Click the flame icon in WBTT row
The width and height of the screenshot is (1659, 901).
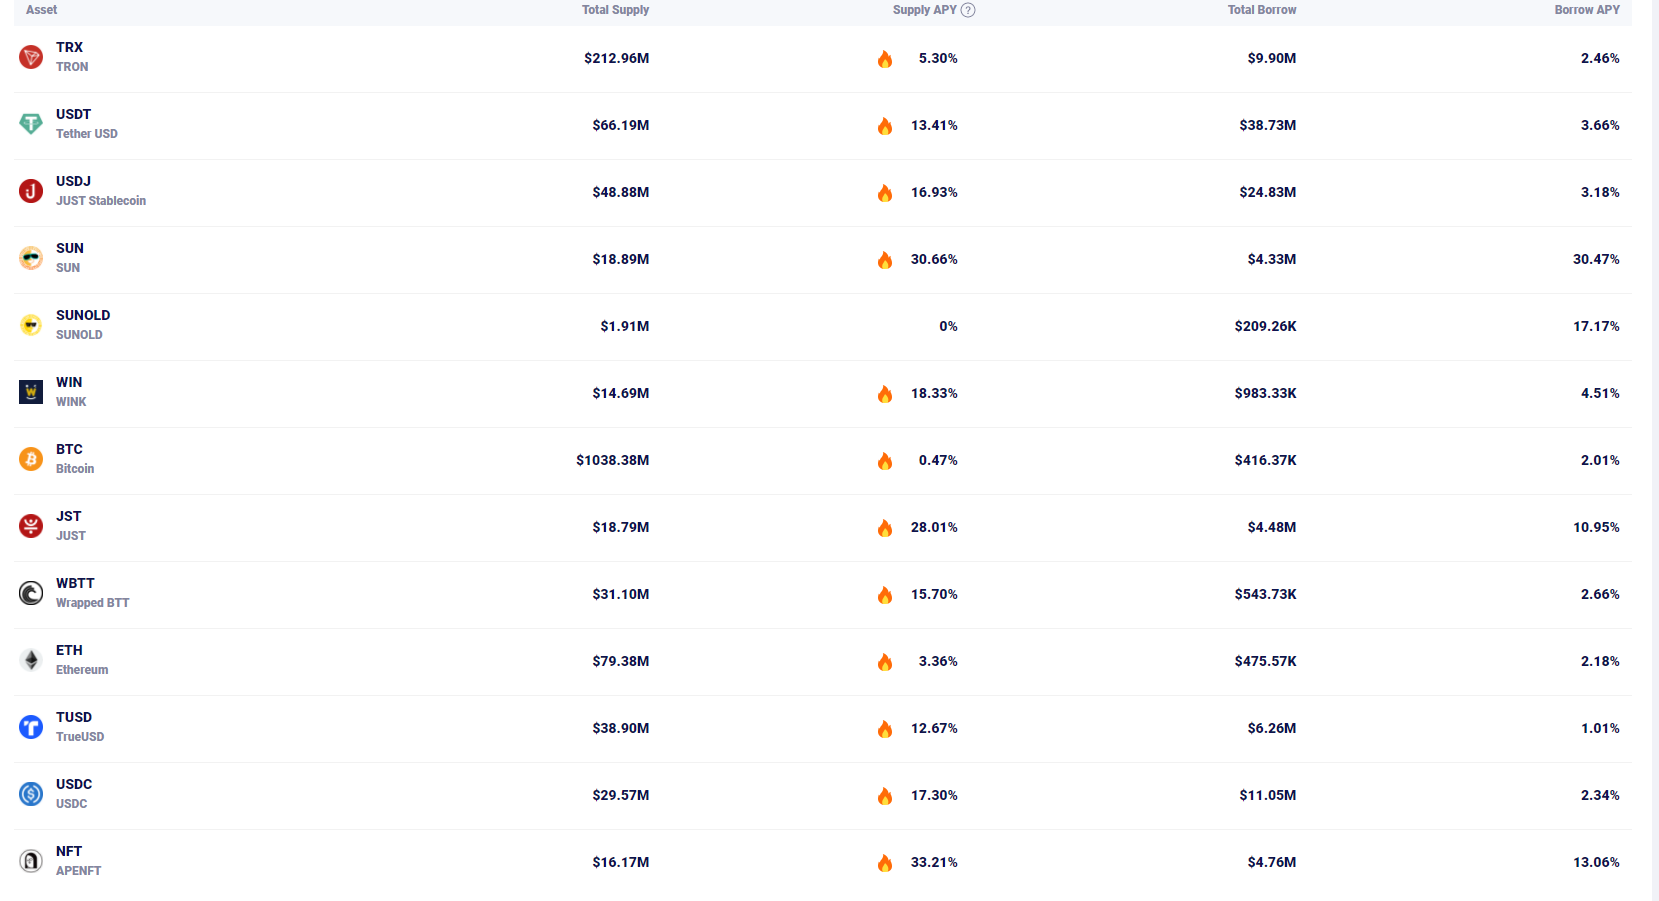pos(885,595)
